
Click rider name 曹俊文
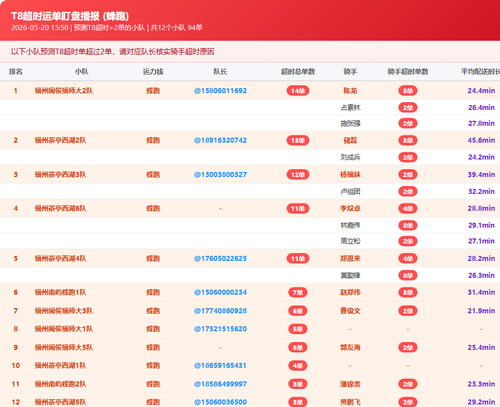click(350, 311)
